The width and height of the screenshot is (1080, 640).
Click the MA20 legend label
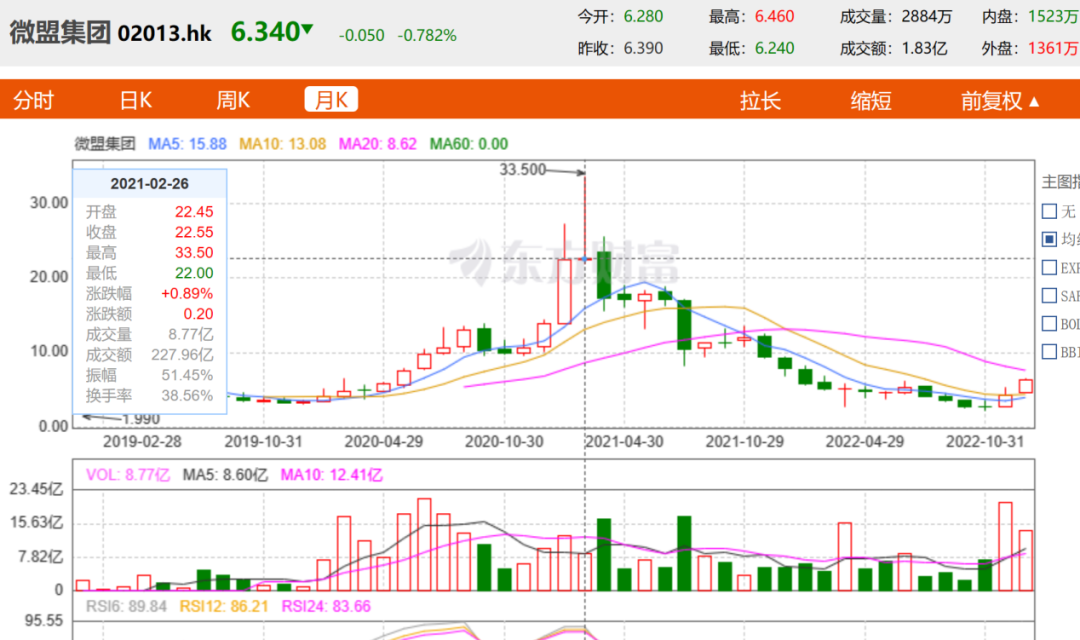377,144
